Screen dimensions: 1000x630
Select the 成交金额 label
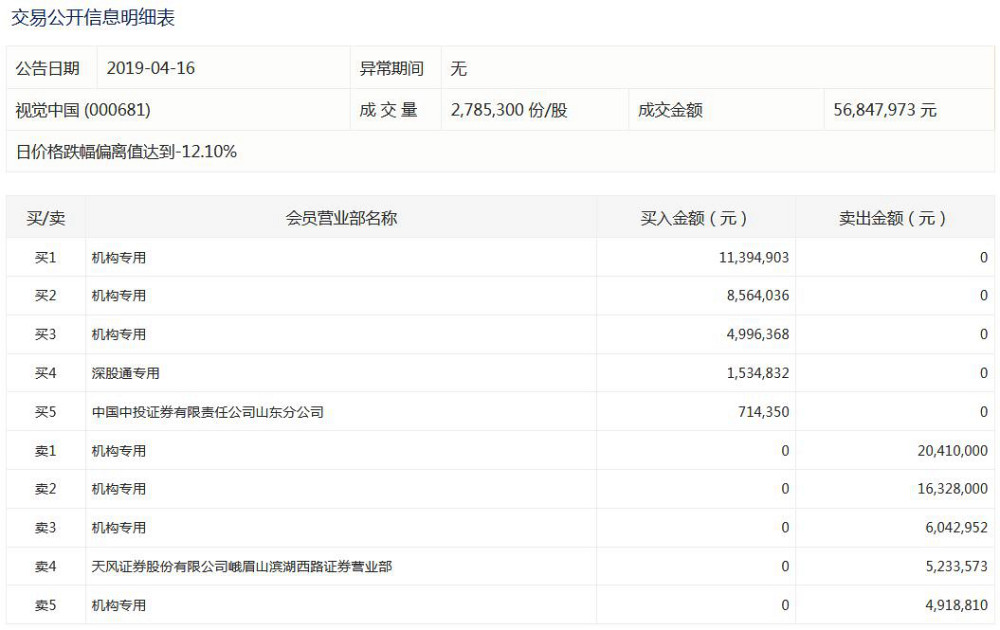click(670, 110)
